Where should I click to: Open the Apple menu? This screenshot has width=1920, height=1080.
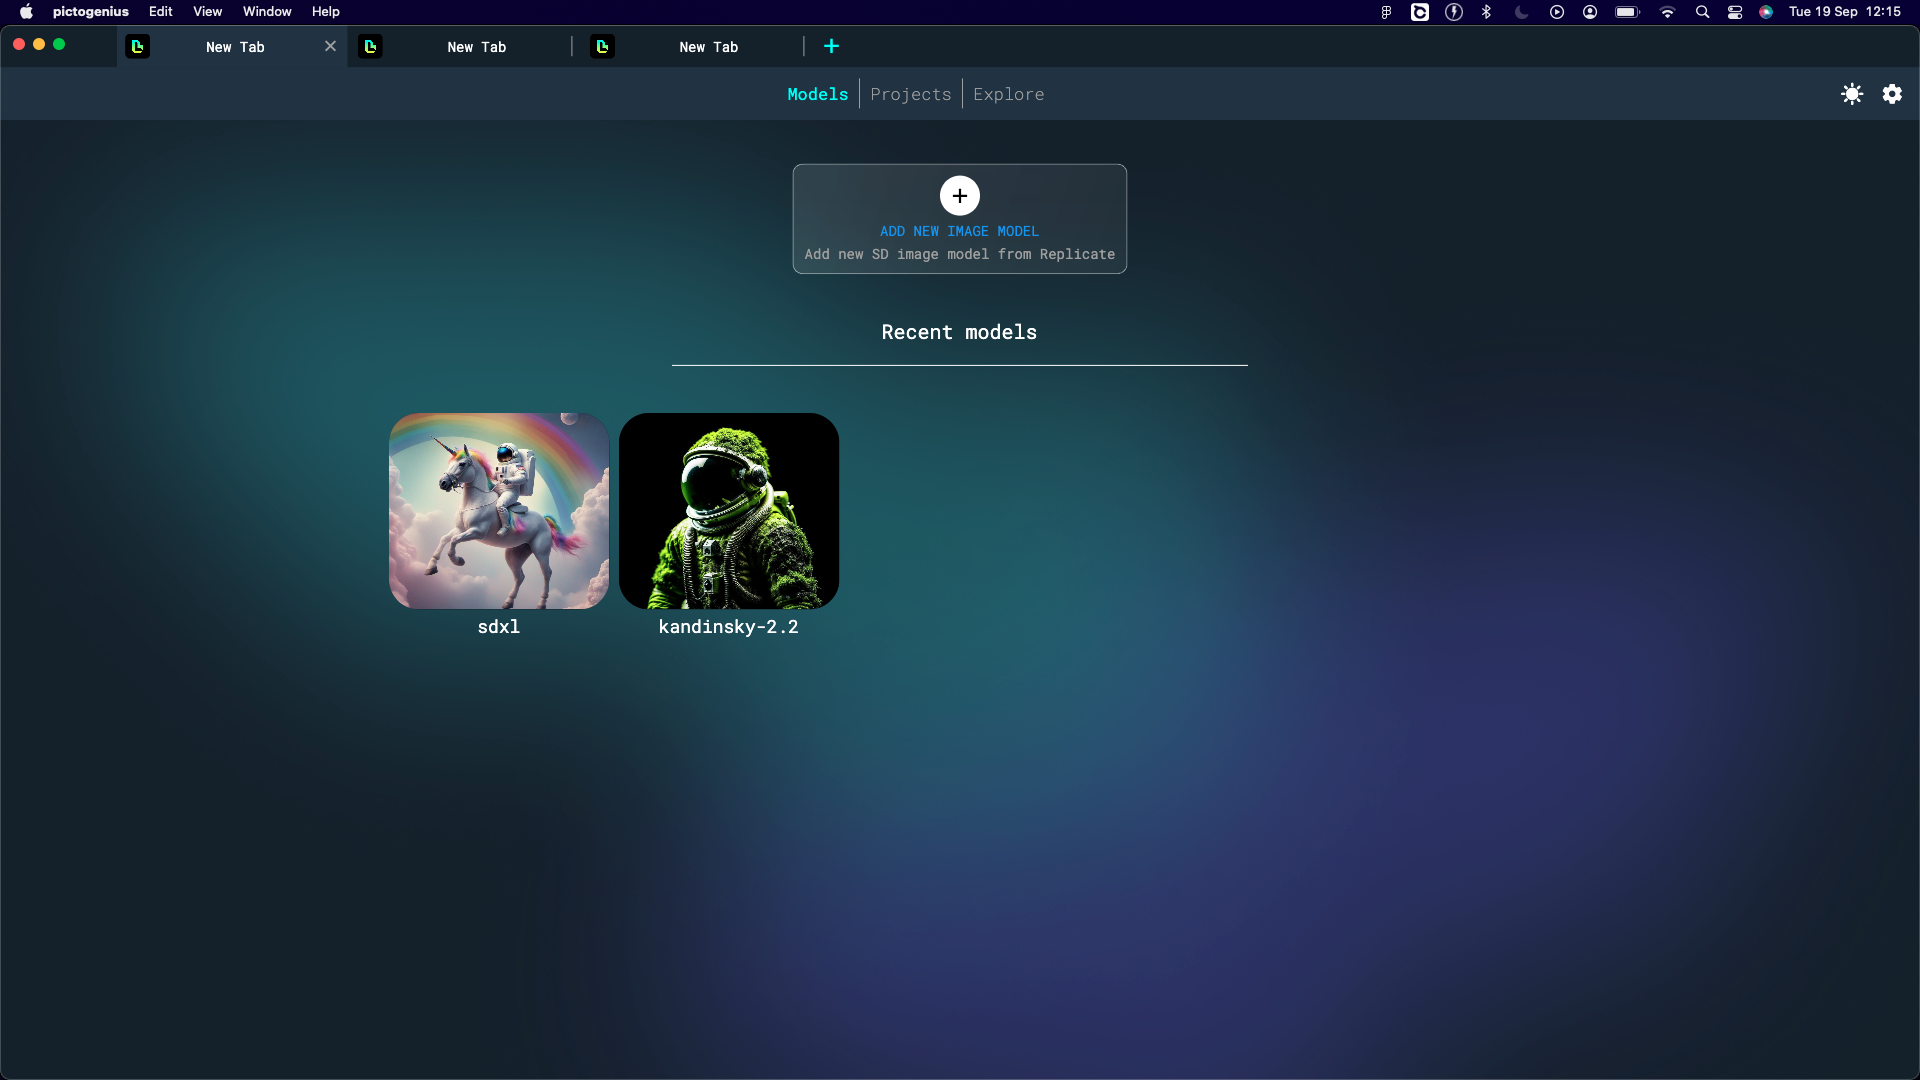pos(26,12)
